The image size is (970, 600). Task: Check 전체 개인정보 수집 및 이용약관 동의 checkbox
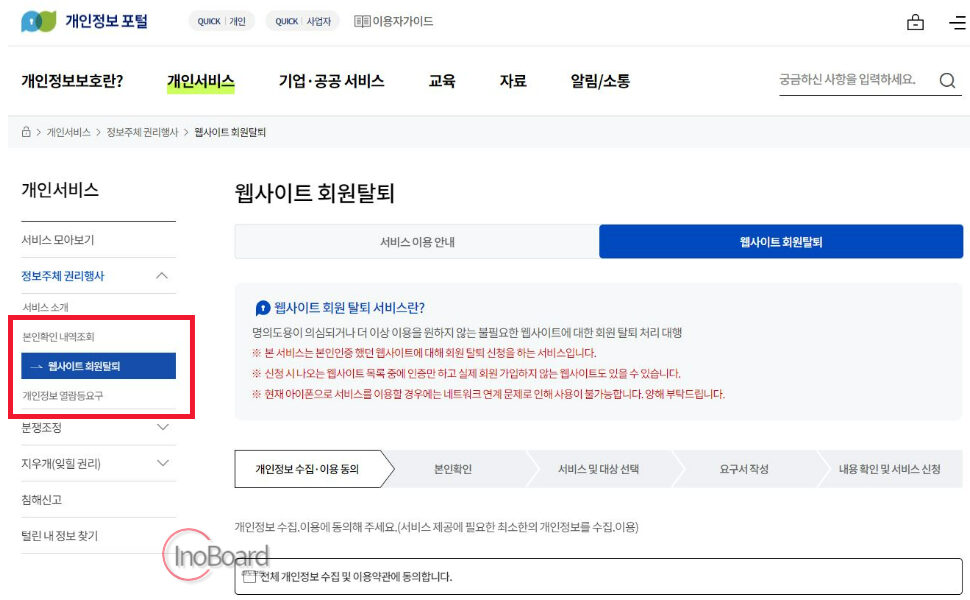249,576
